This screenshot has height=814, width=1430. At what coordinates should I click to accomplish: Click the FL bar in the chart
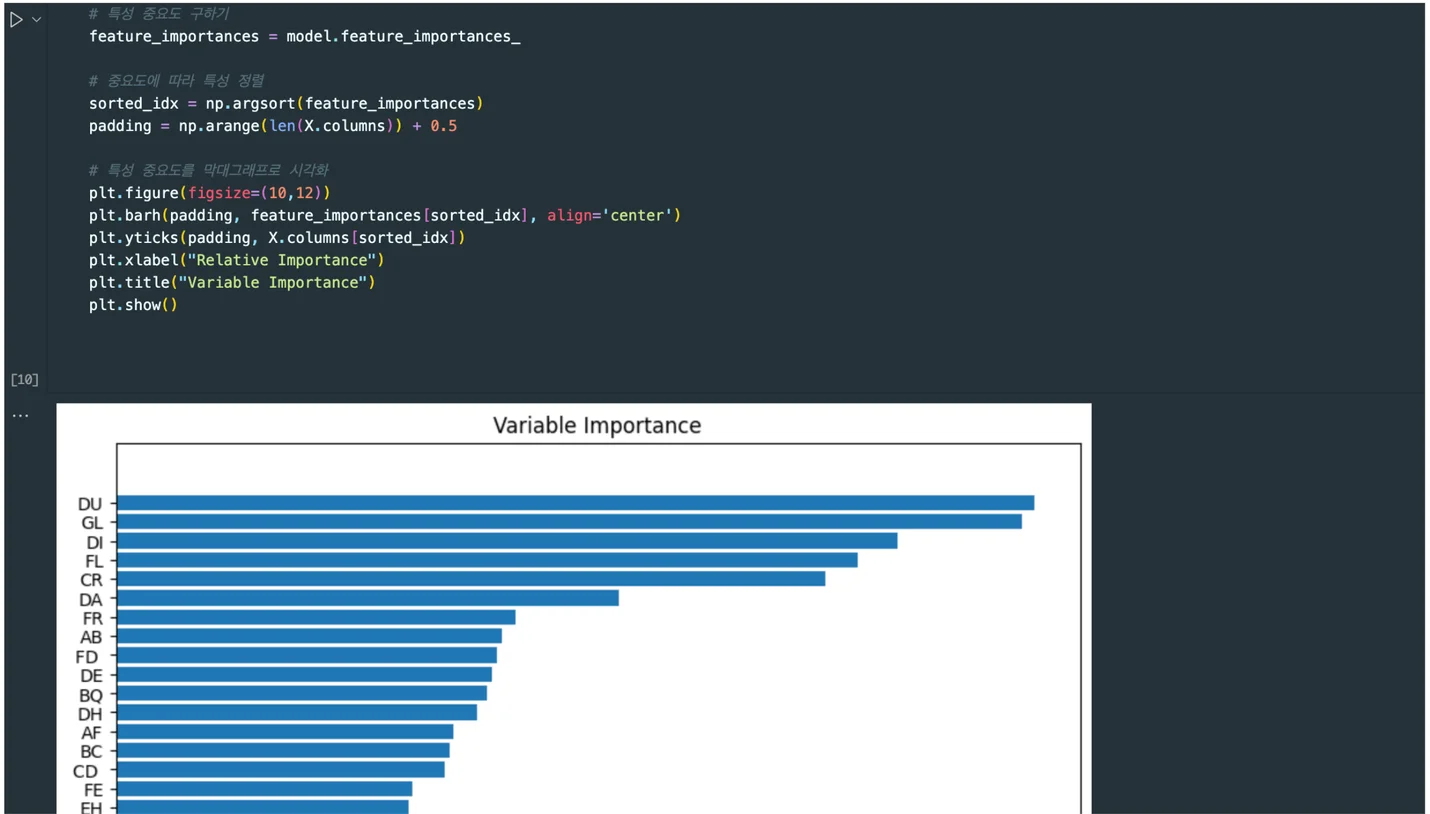pos(487,560)
